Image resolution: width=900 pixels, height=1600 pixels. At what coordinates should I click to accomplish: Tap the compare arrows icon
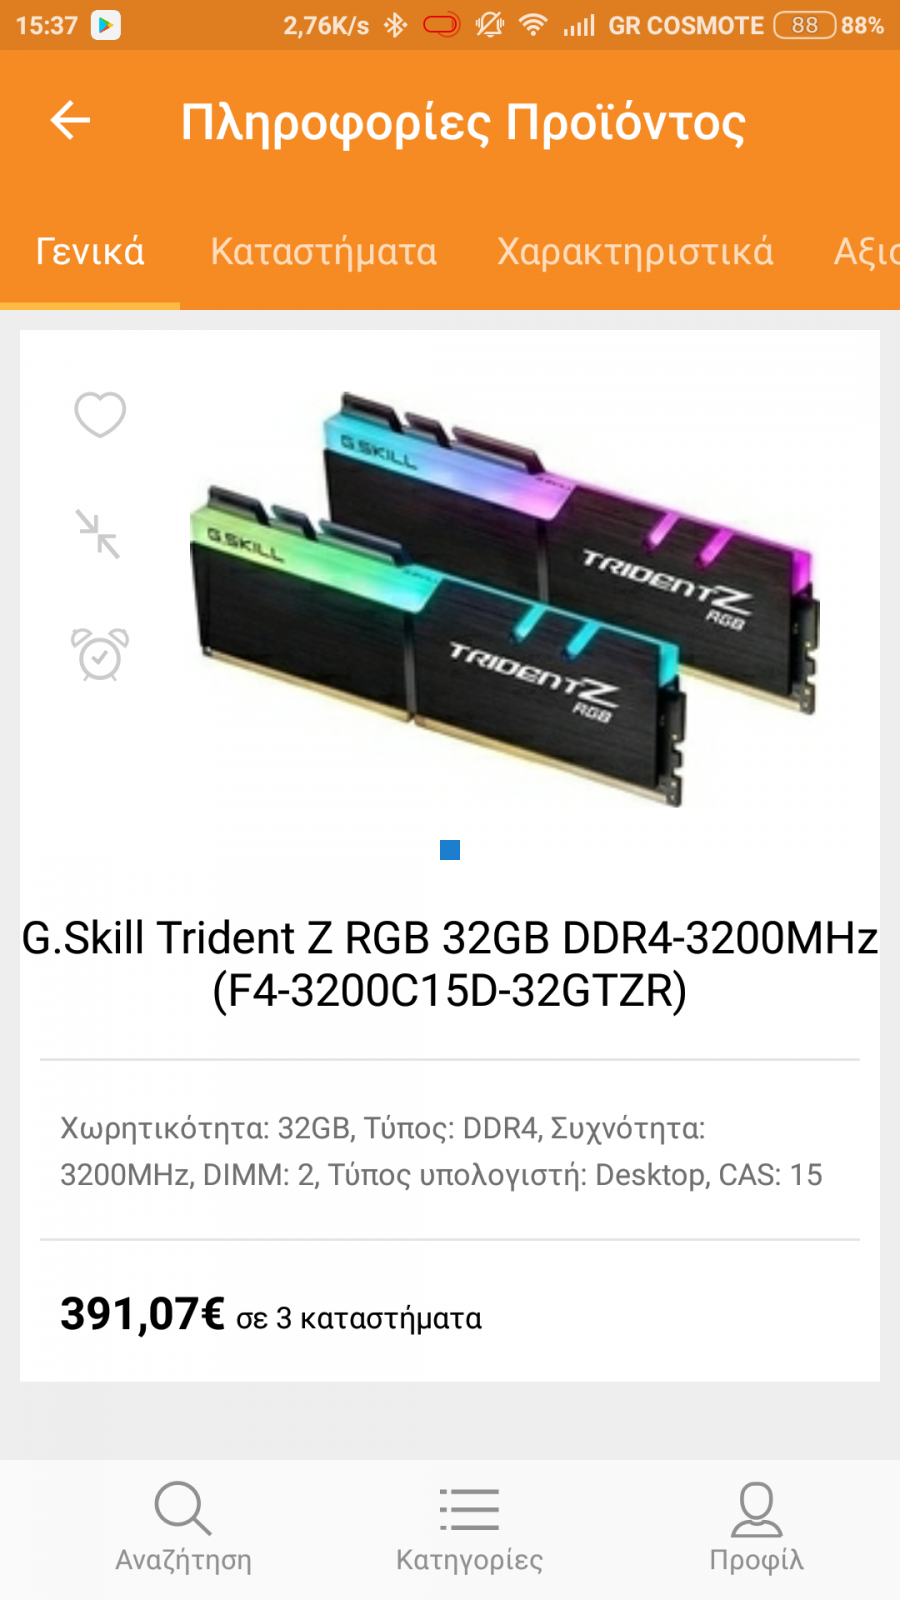point(99,534)
